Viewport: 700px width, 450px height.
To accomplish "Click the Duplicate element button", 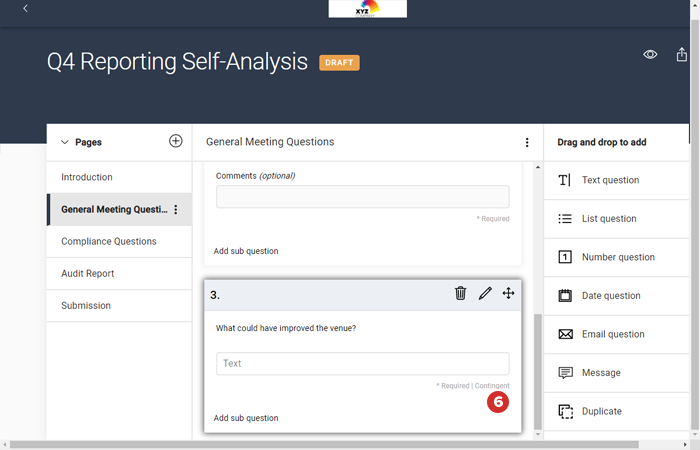I will click(x=601, y=411).
